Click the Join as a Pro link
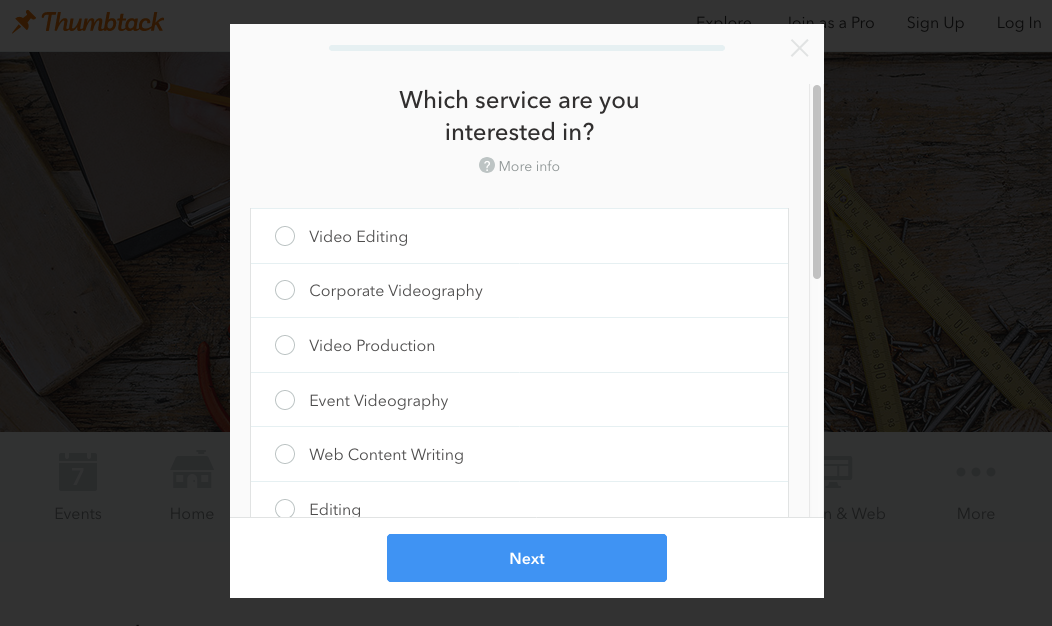Screen dimensions: 1052x626 (x=830, y=23)
